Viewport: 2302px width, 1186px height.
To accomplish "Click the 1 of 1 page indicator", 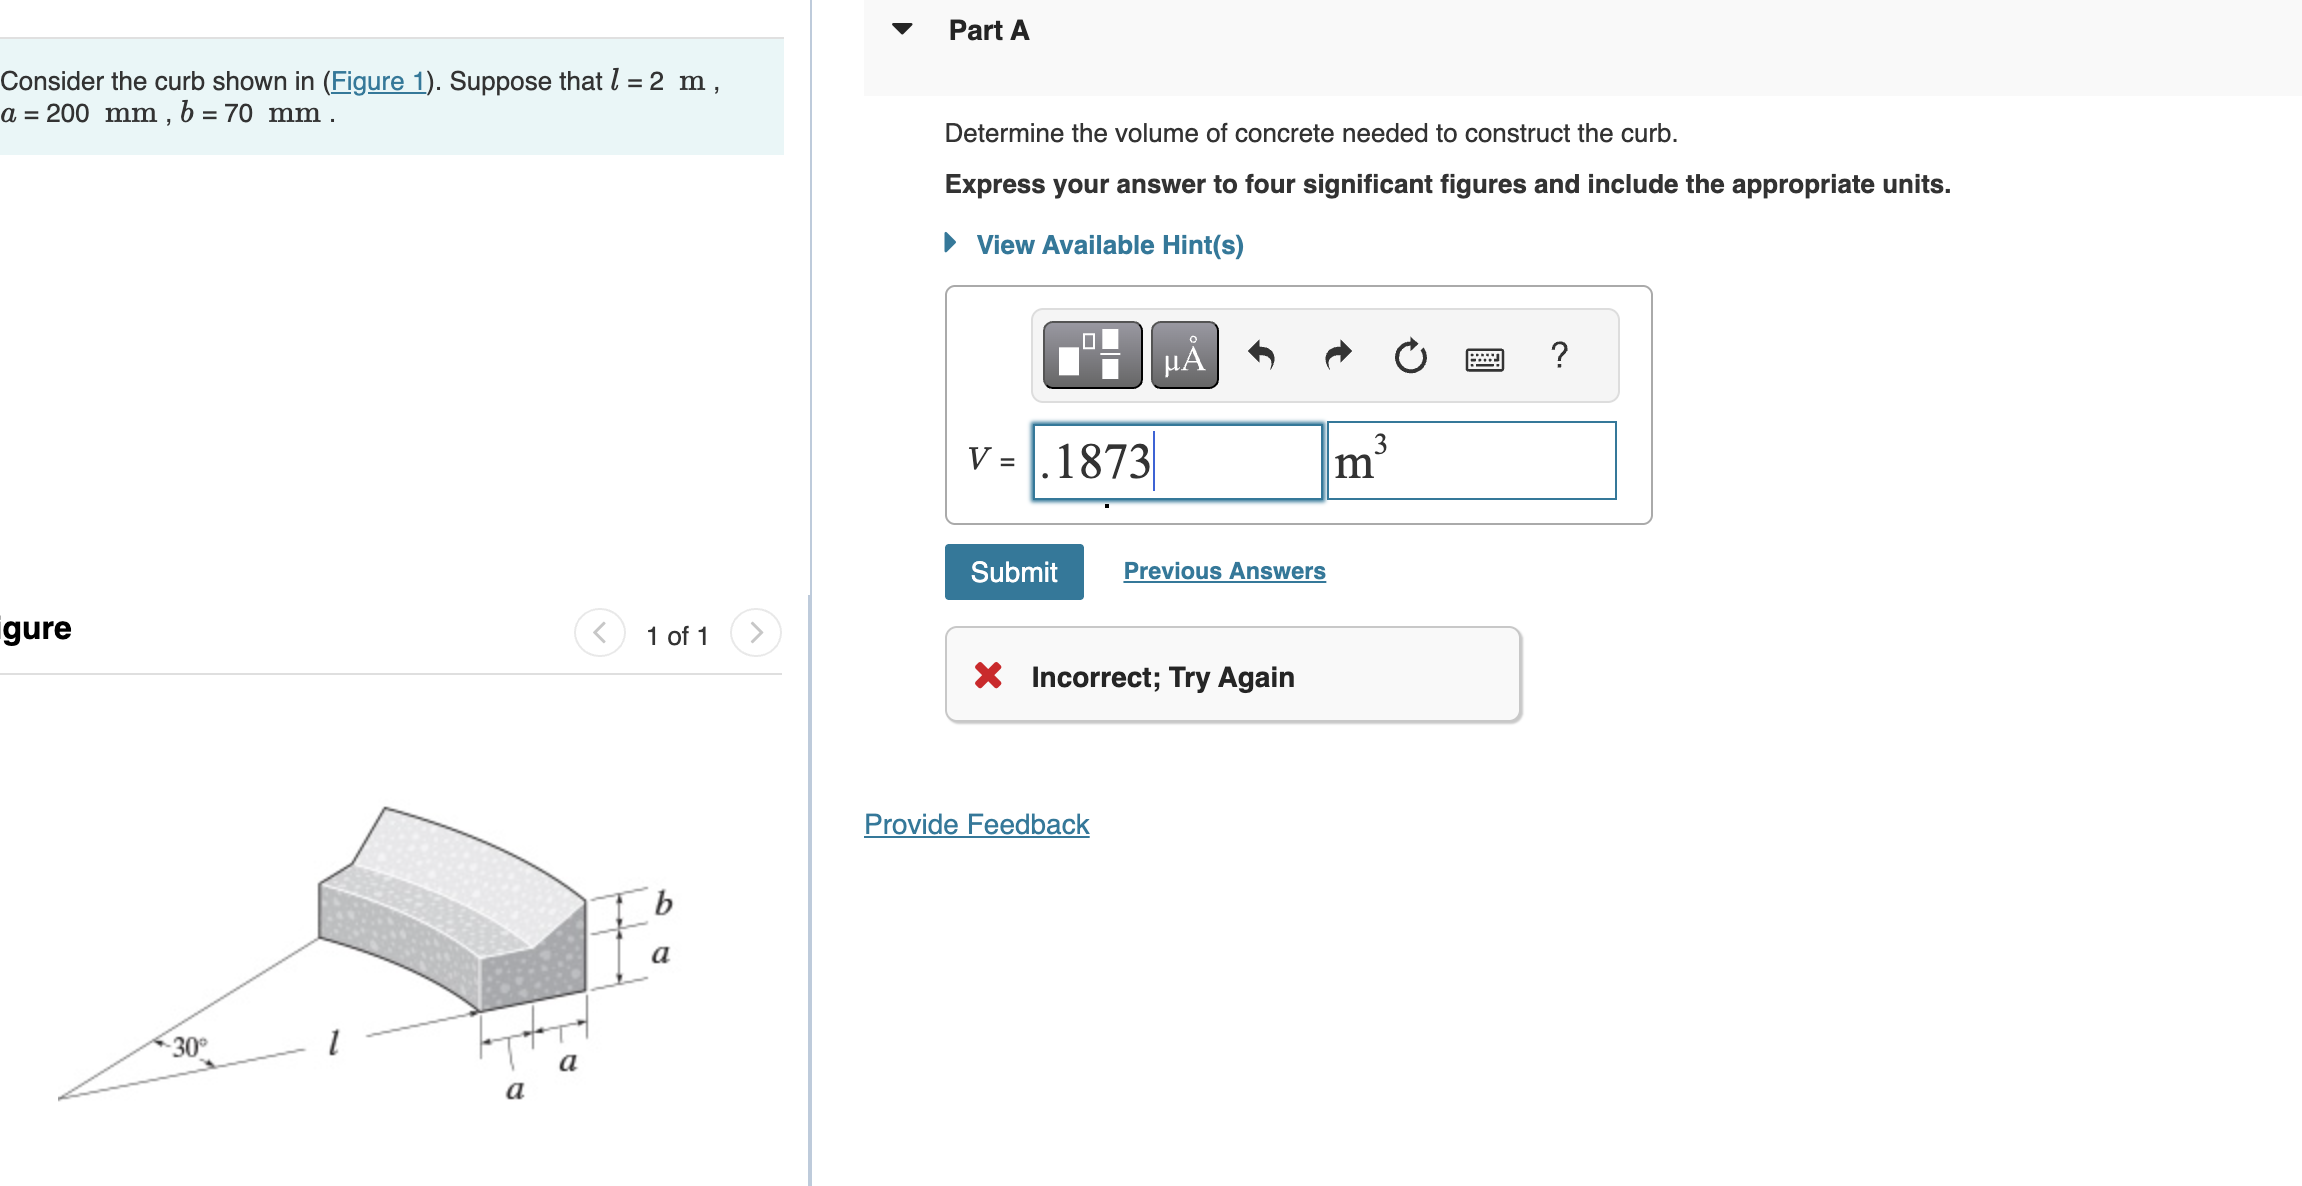I will click(x=678, y=635).
